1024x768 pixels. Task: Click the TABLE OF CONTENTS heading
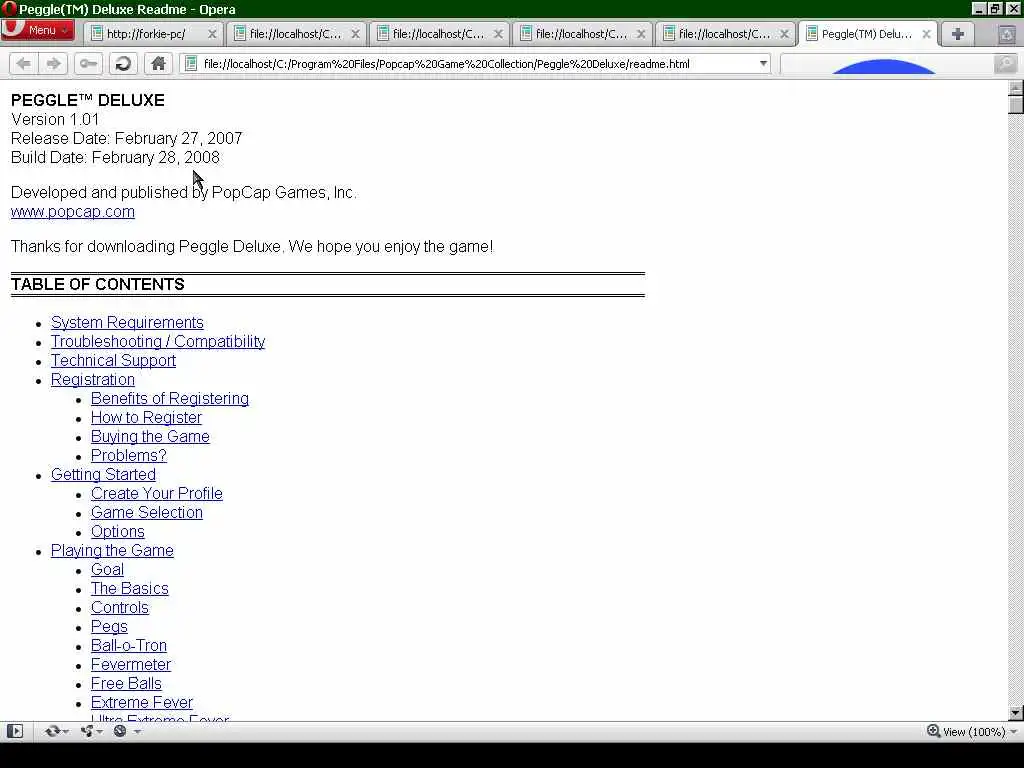(97, 284)
